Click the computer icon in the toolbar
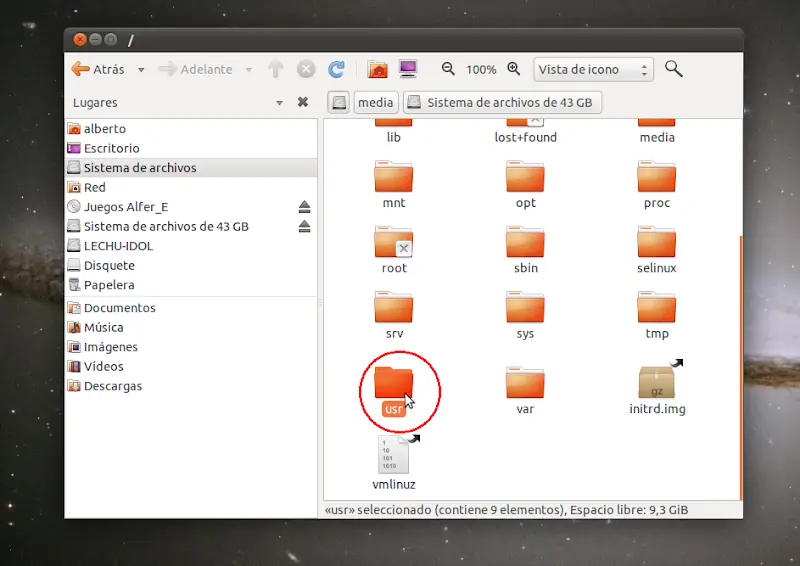The image size is (800, 566). (x=408, y=69)
